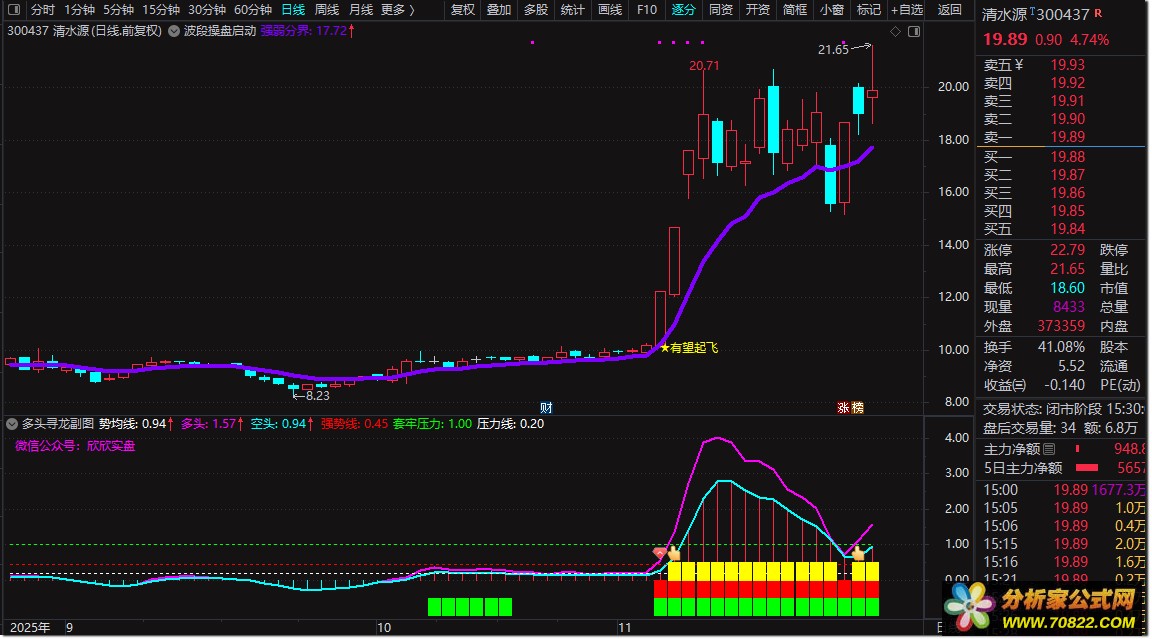Click the 同资 toolbar button
The image size is (1152, 639).
(x=721, y=10)
